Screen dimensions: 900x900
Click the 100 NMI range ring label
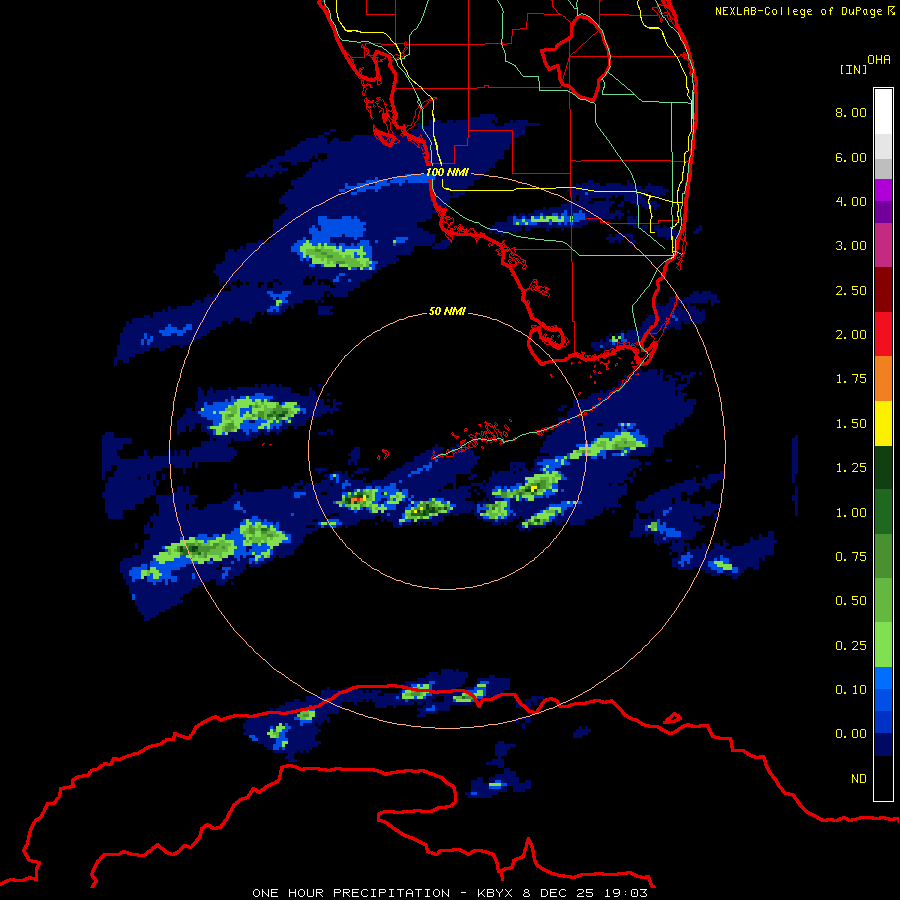click(x=447, y=172)
